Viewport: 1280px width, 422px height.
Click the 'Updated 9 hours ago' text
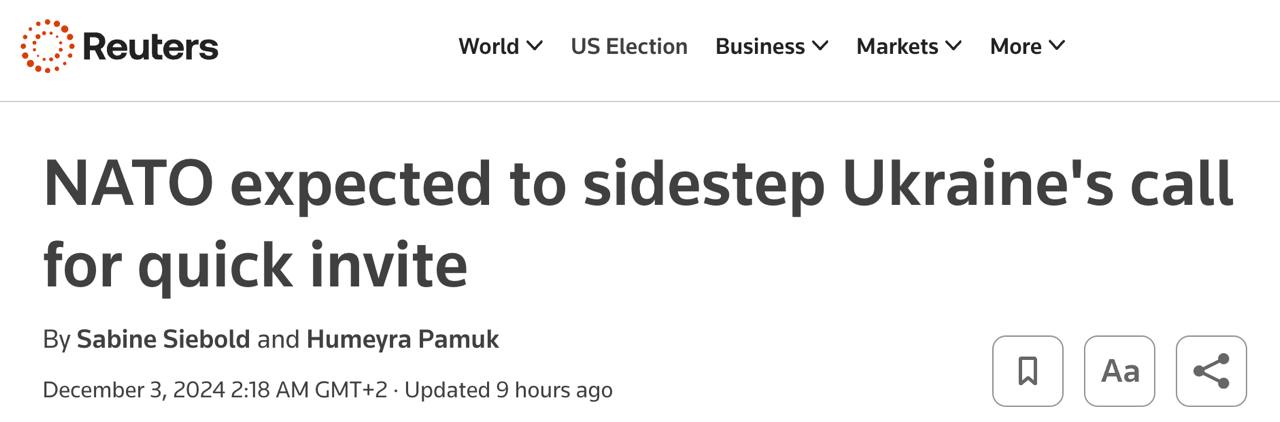pyautogui.click(x=508, y=389)
